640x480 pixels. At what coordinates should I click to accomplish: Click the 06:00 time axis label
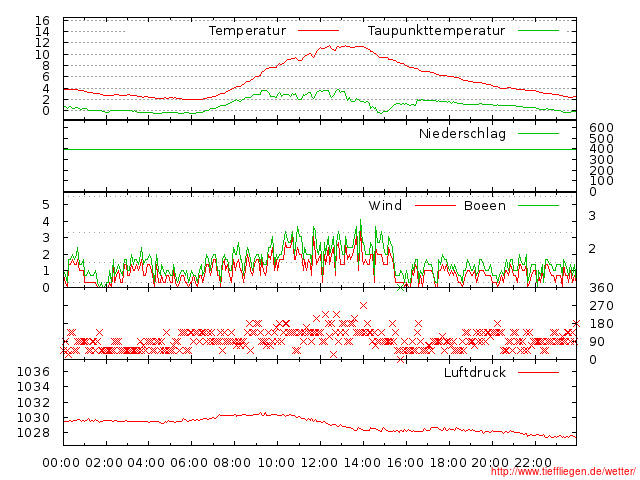(x=189, y=463)
